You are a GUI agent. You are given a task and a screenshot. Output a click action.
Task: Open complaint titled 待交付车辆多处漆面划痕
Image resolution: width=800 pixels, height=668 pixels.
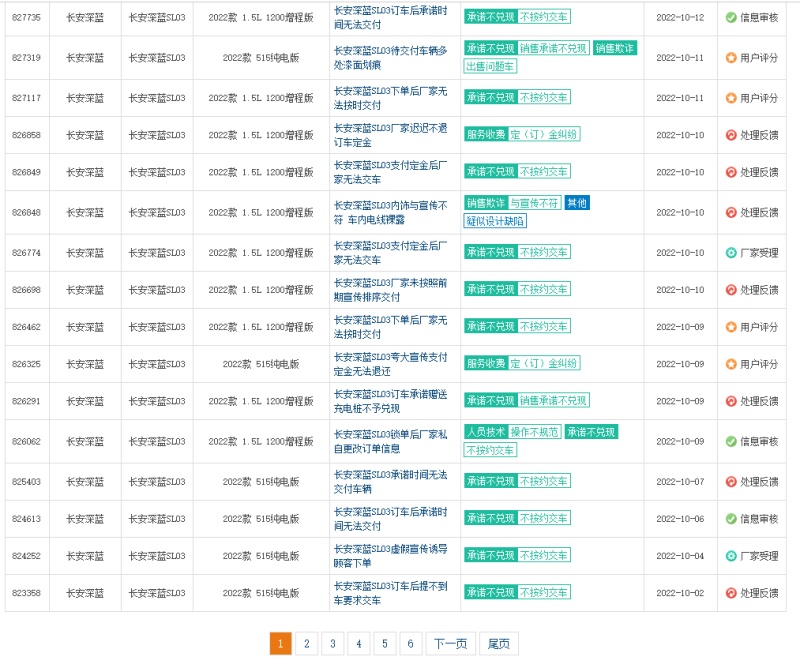pyautogui.click(x=391, y=58)
